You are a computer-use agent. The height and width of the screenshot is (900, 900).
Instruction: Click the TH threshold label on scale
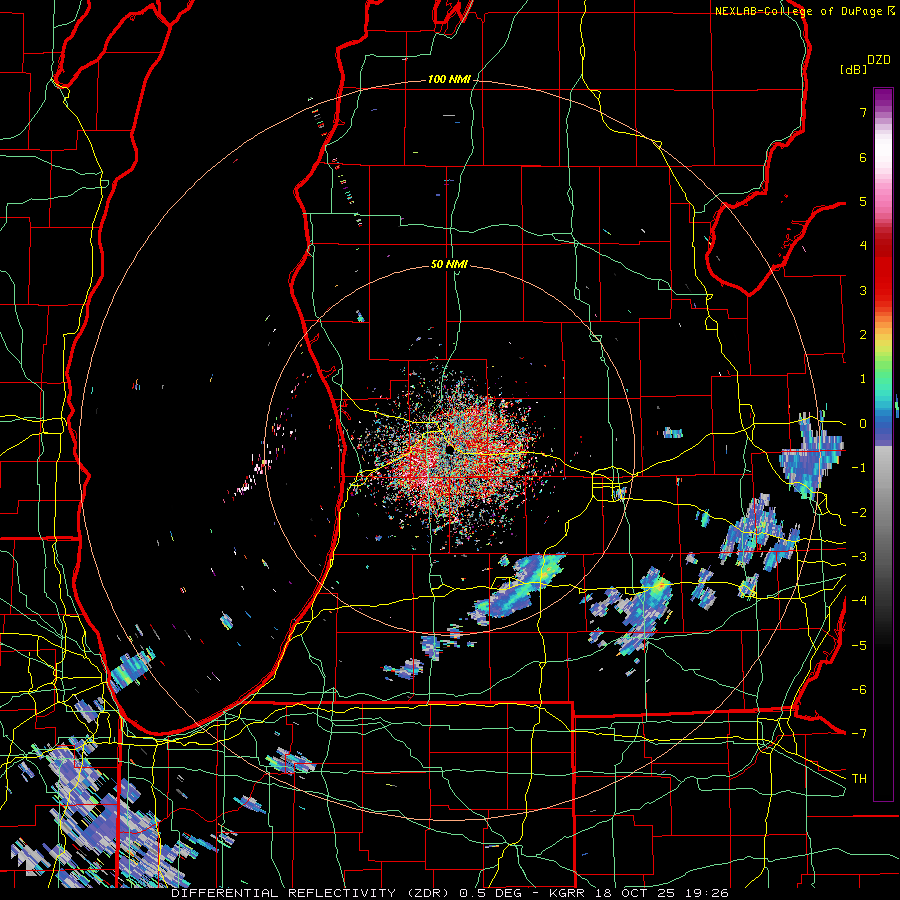pyautogui.click(x=859, y=778)
